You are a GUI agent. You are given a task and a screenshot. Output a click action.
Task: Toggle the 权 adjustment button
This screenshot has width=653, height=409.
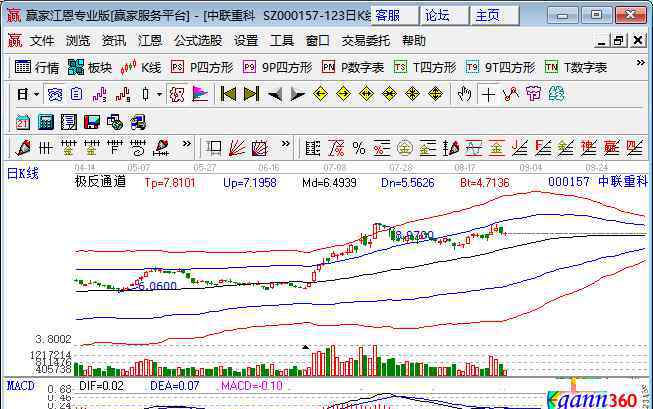[x=177, y=95]
